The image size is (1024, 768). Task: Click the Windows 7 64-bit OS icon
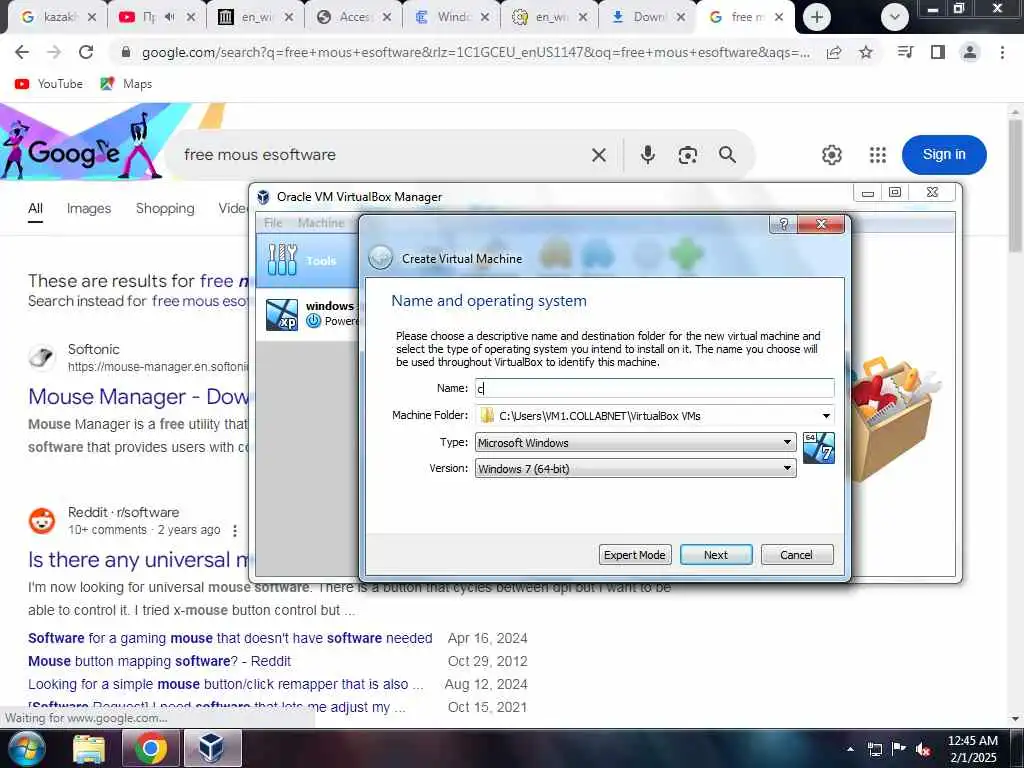click(818, 448)
